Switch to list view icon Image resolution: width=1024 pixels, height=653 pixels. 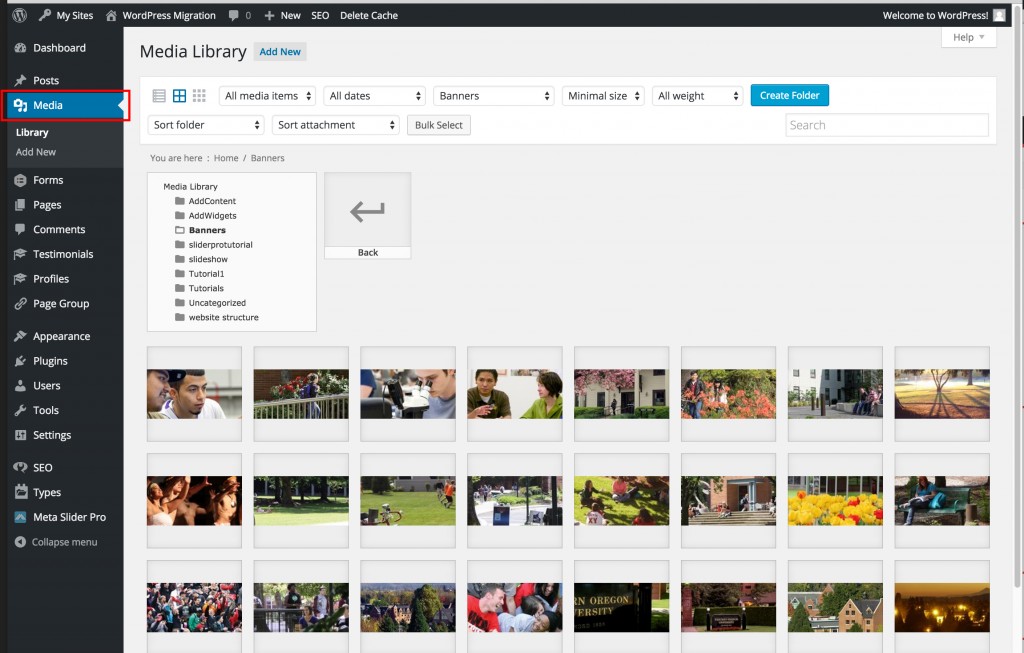(159, 96)
